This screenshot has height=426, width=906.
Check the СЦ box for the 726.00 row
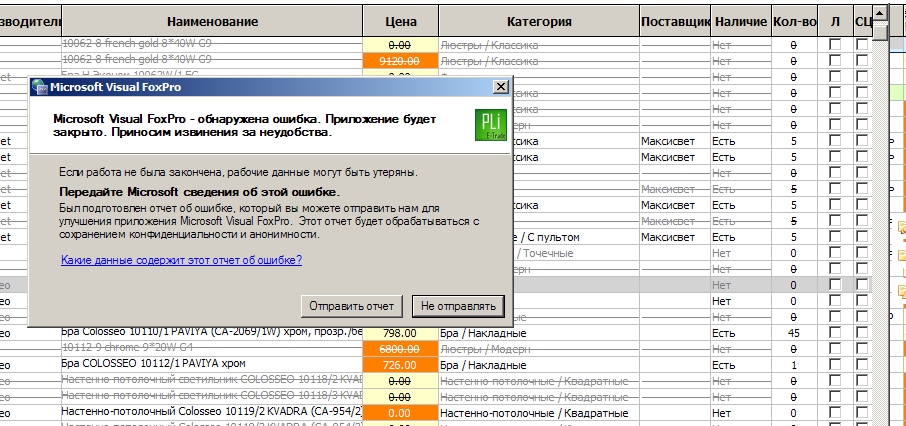coord(862,365)
